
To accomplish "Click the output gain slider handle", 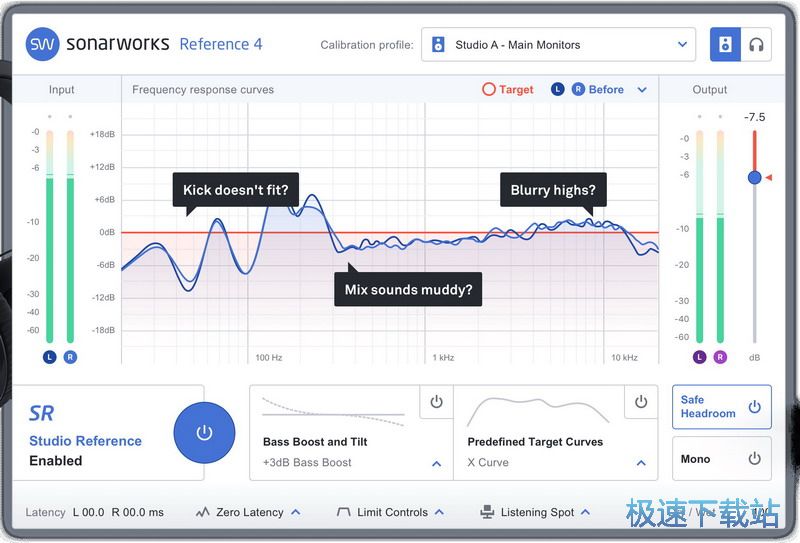I will click(754, 177).
